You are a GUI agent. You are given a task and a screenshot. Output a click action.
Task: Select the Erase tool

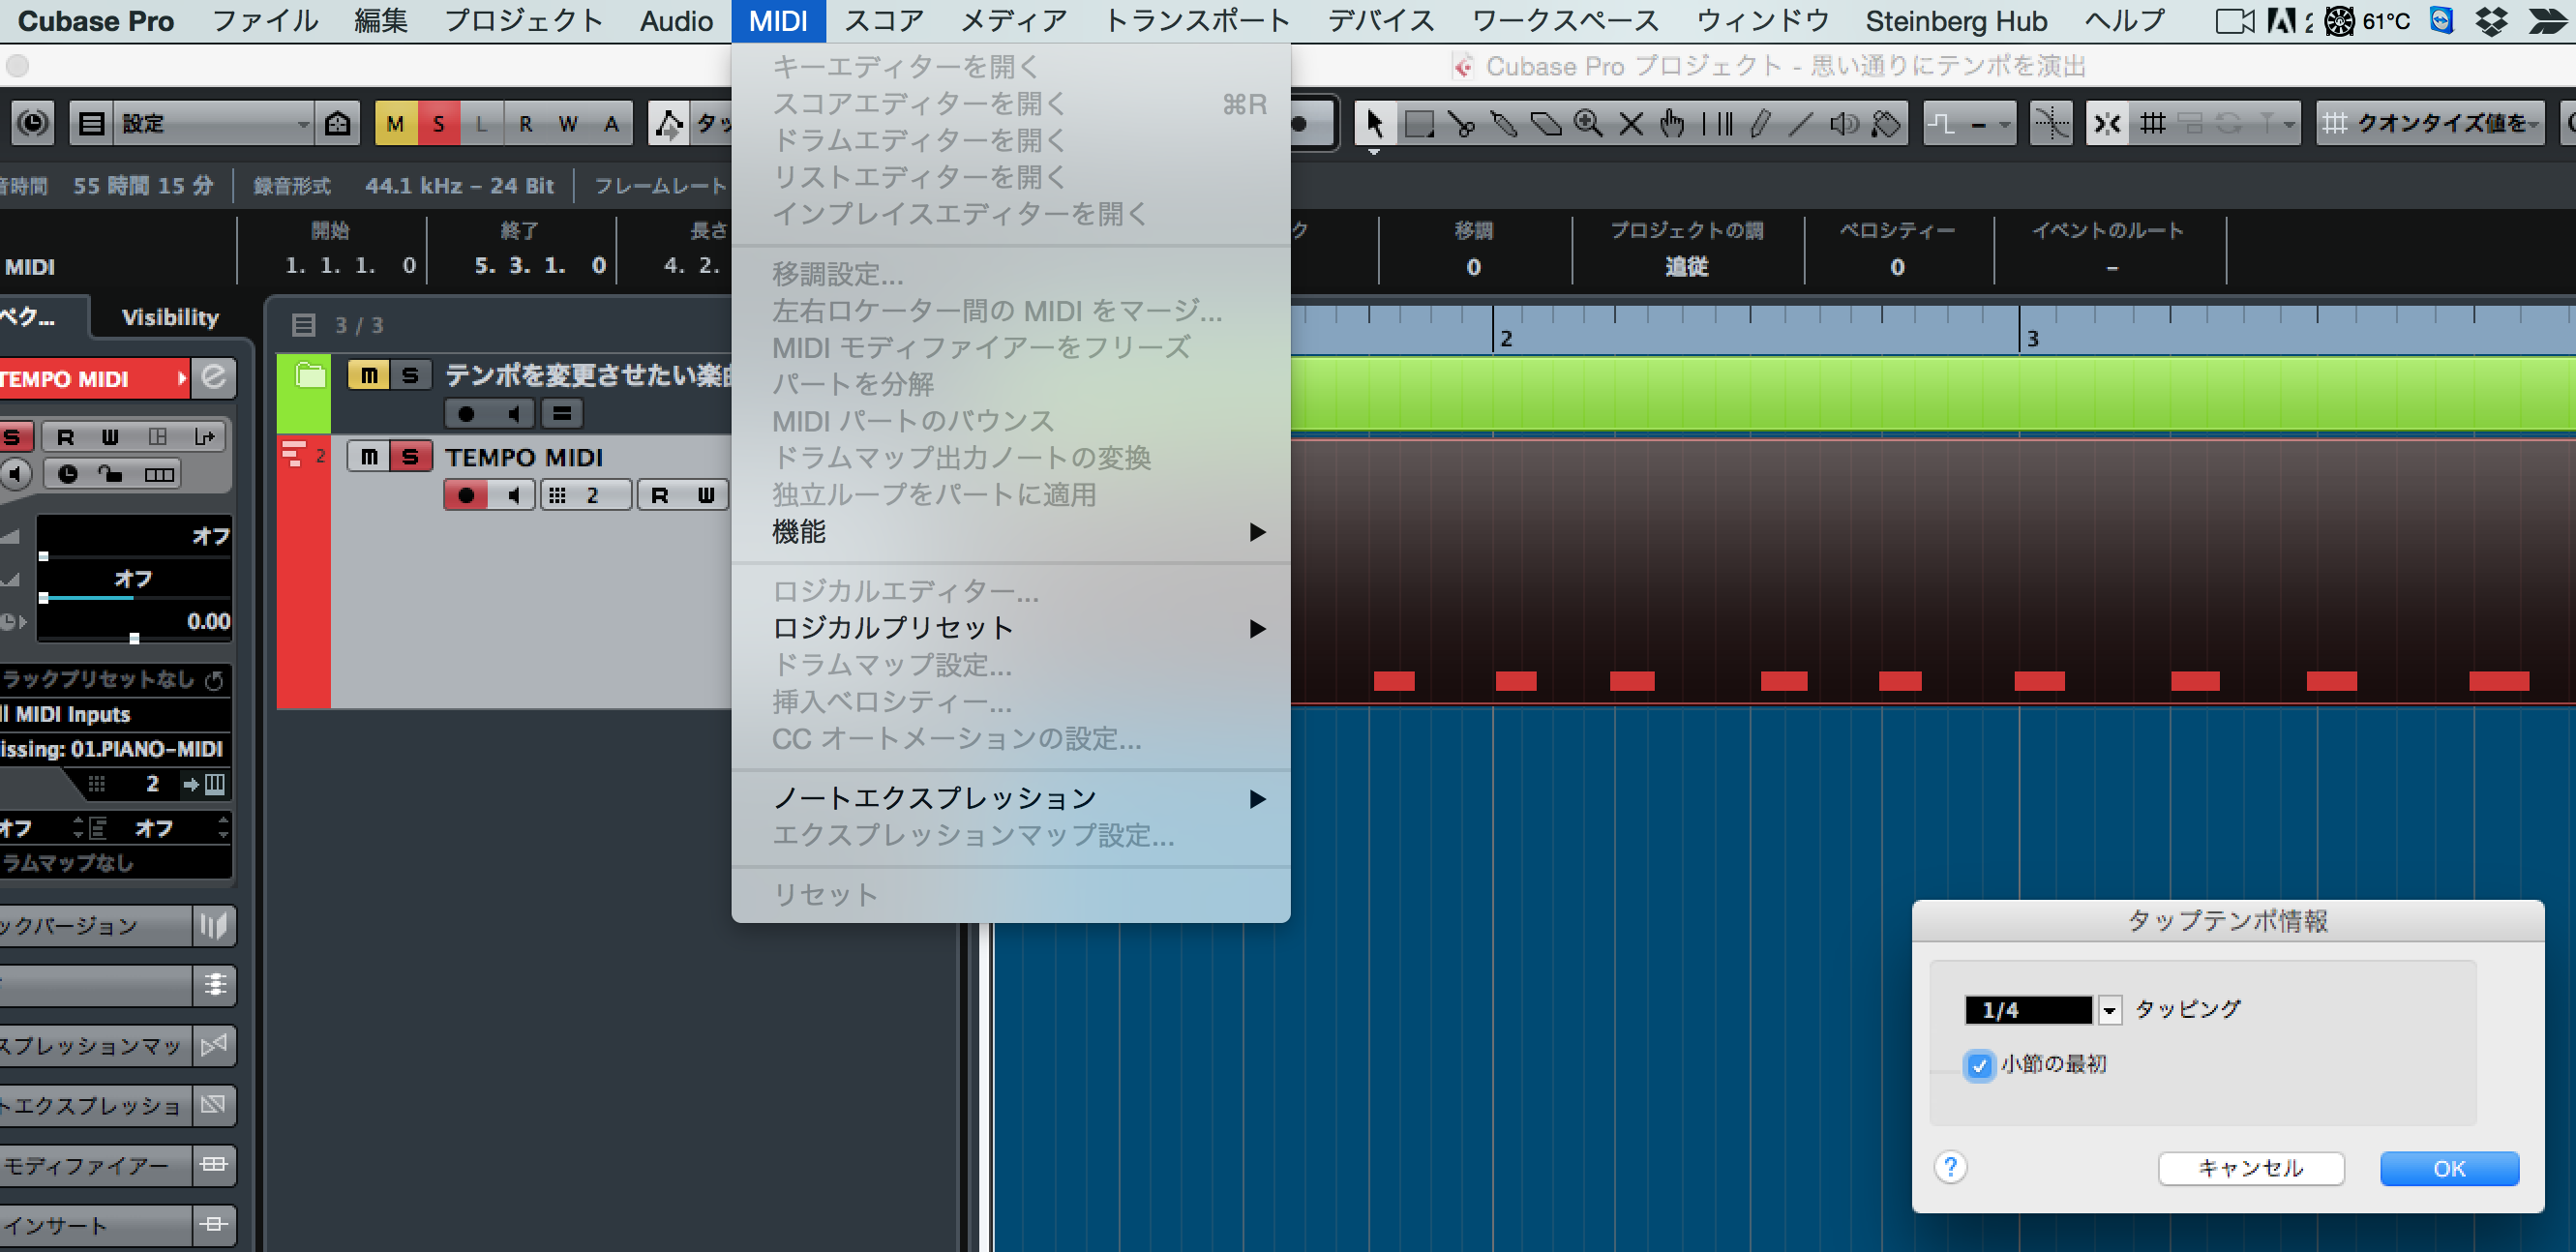[x=1546, y=124]
